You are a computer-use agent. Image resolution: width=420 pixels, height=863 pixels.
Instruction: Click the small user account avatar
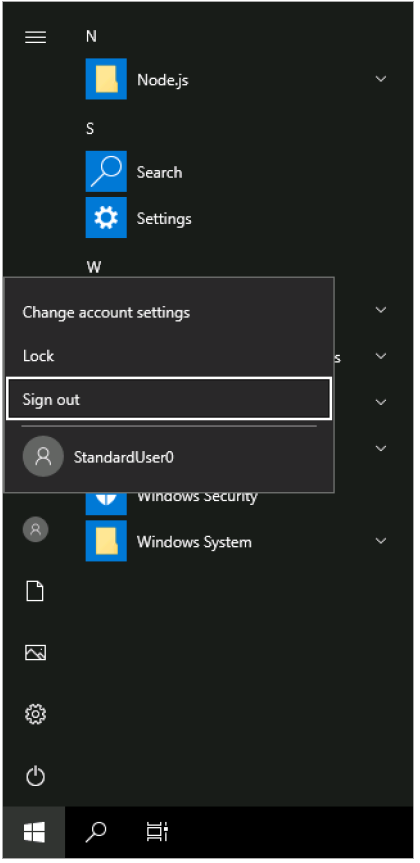[x=35, y=529]
